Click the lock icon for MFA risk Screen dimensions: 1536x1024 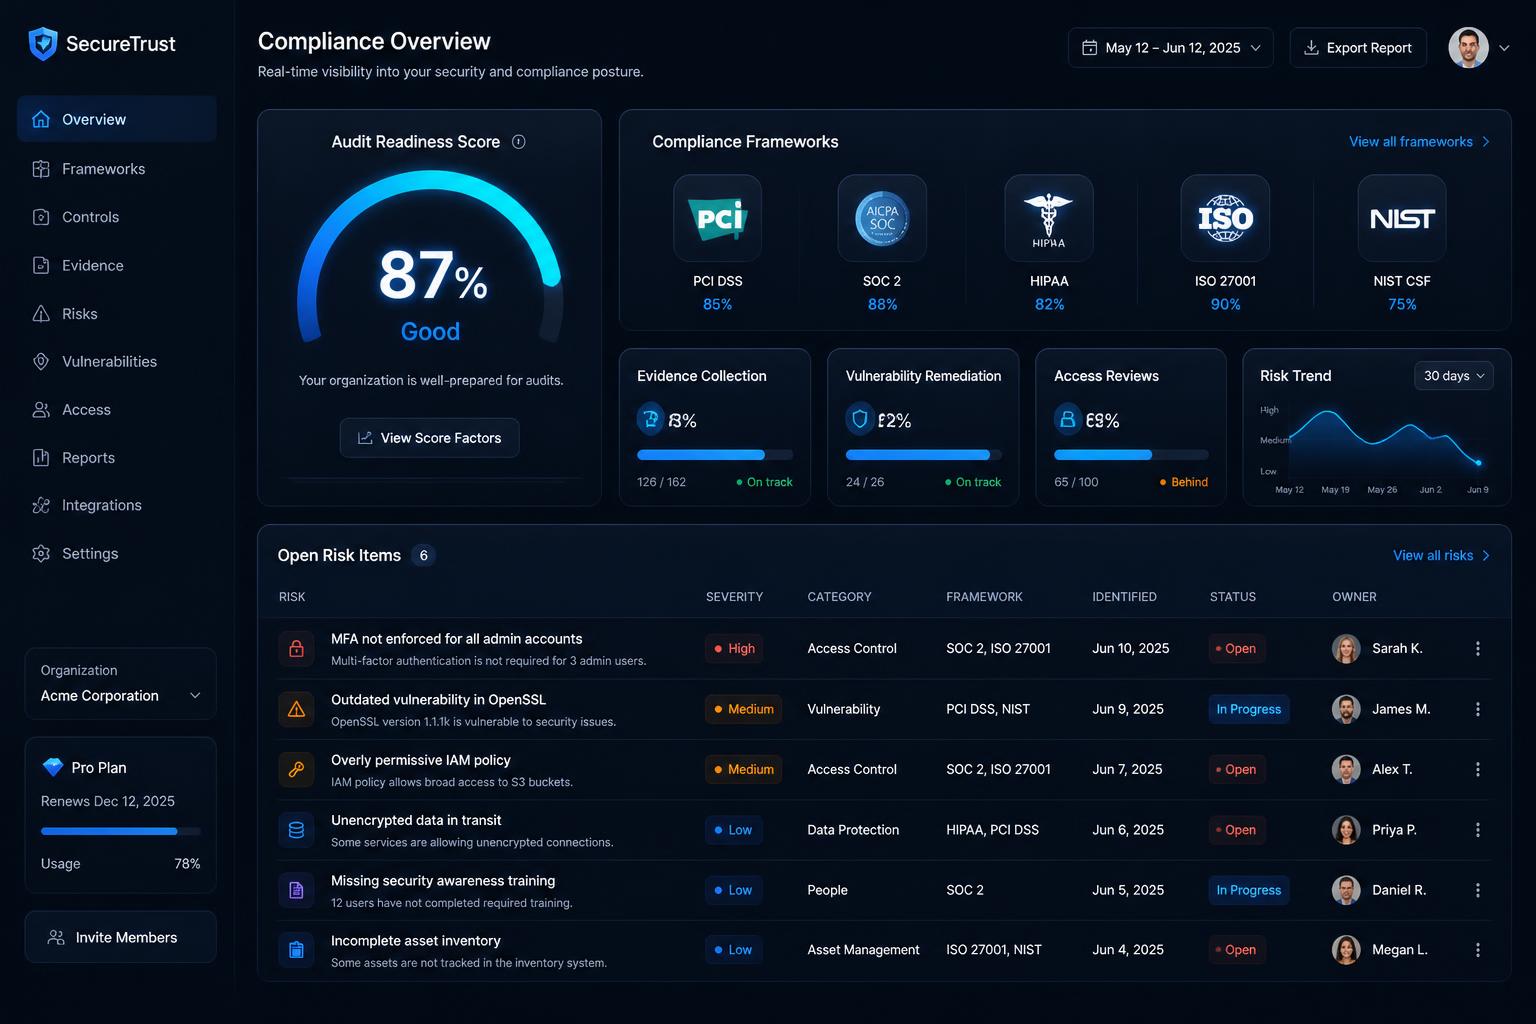[296, 649]
